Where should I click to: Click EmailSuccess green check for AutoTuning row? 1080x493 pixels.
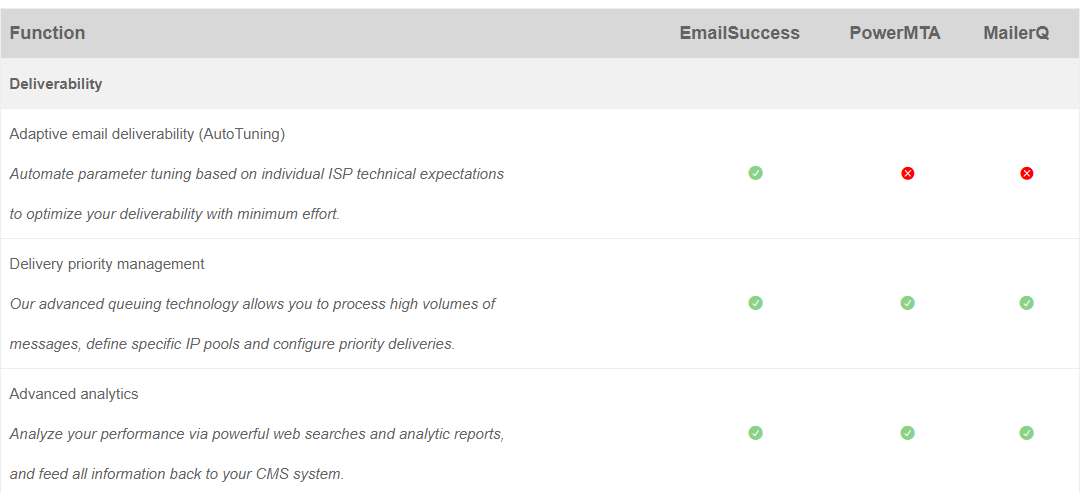(x=756, y=173)
